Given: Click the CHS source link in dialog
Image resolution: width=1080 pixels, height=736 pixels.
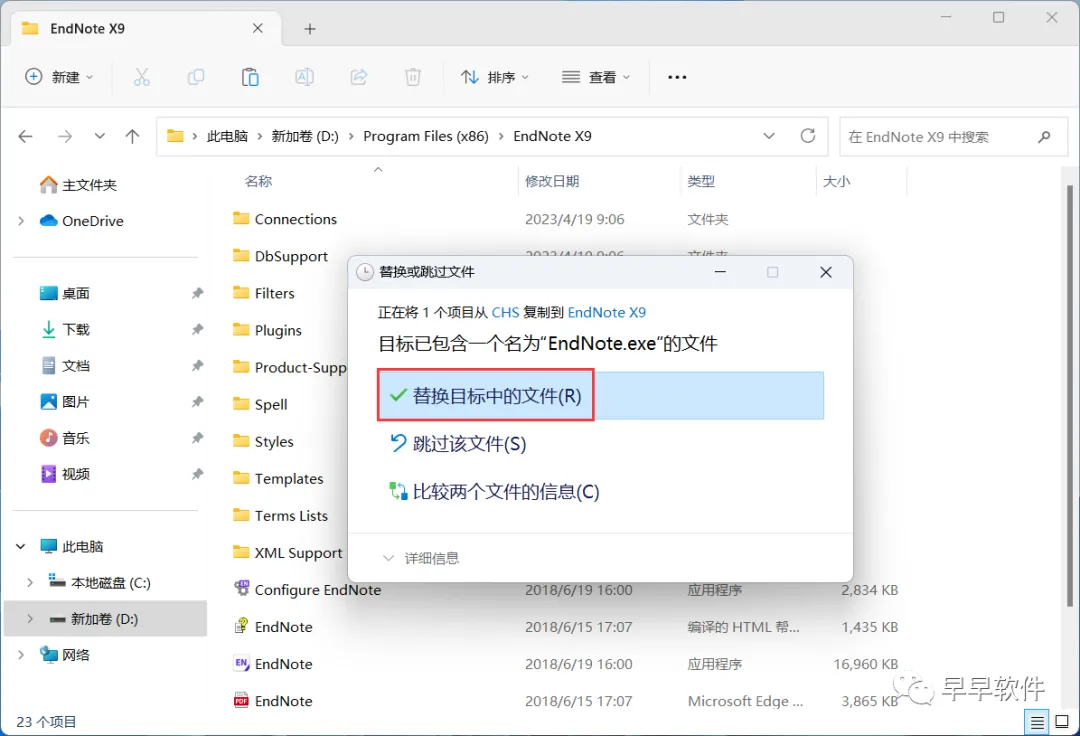Looking at the screenshot, I should [x=506, y=313].
